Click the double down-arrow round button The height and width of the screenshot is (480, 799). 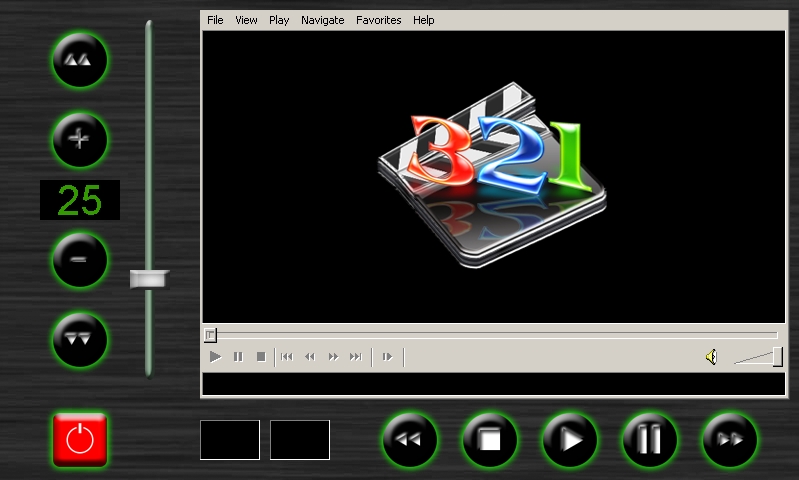coord(79,339)
